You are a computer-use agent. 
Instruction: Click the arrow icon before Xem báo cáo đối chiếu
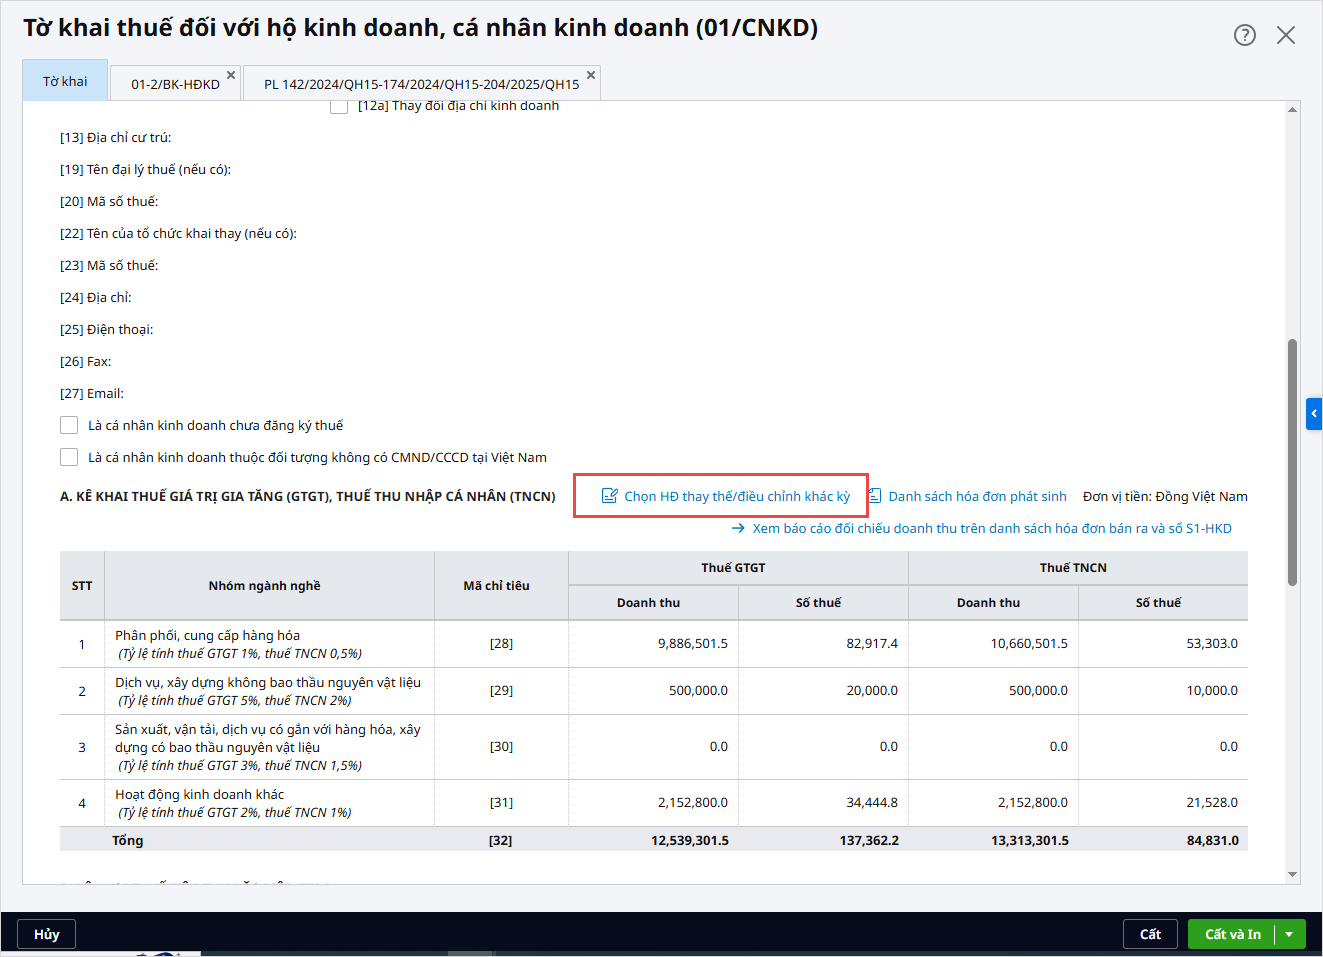click(738, 528)
